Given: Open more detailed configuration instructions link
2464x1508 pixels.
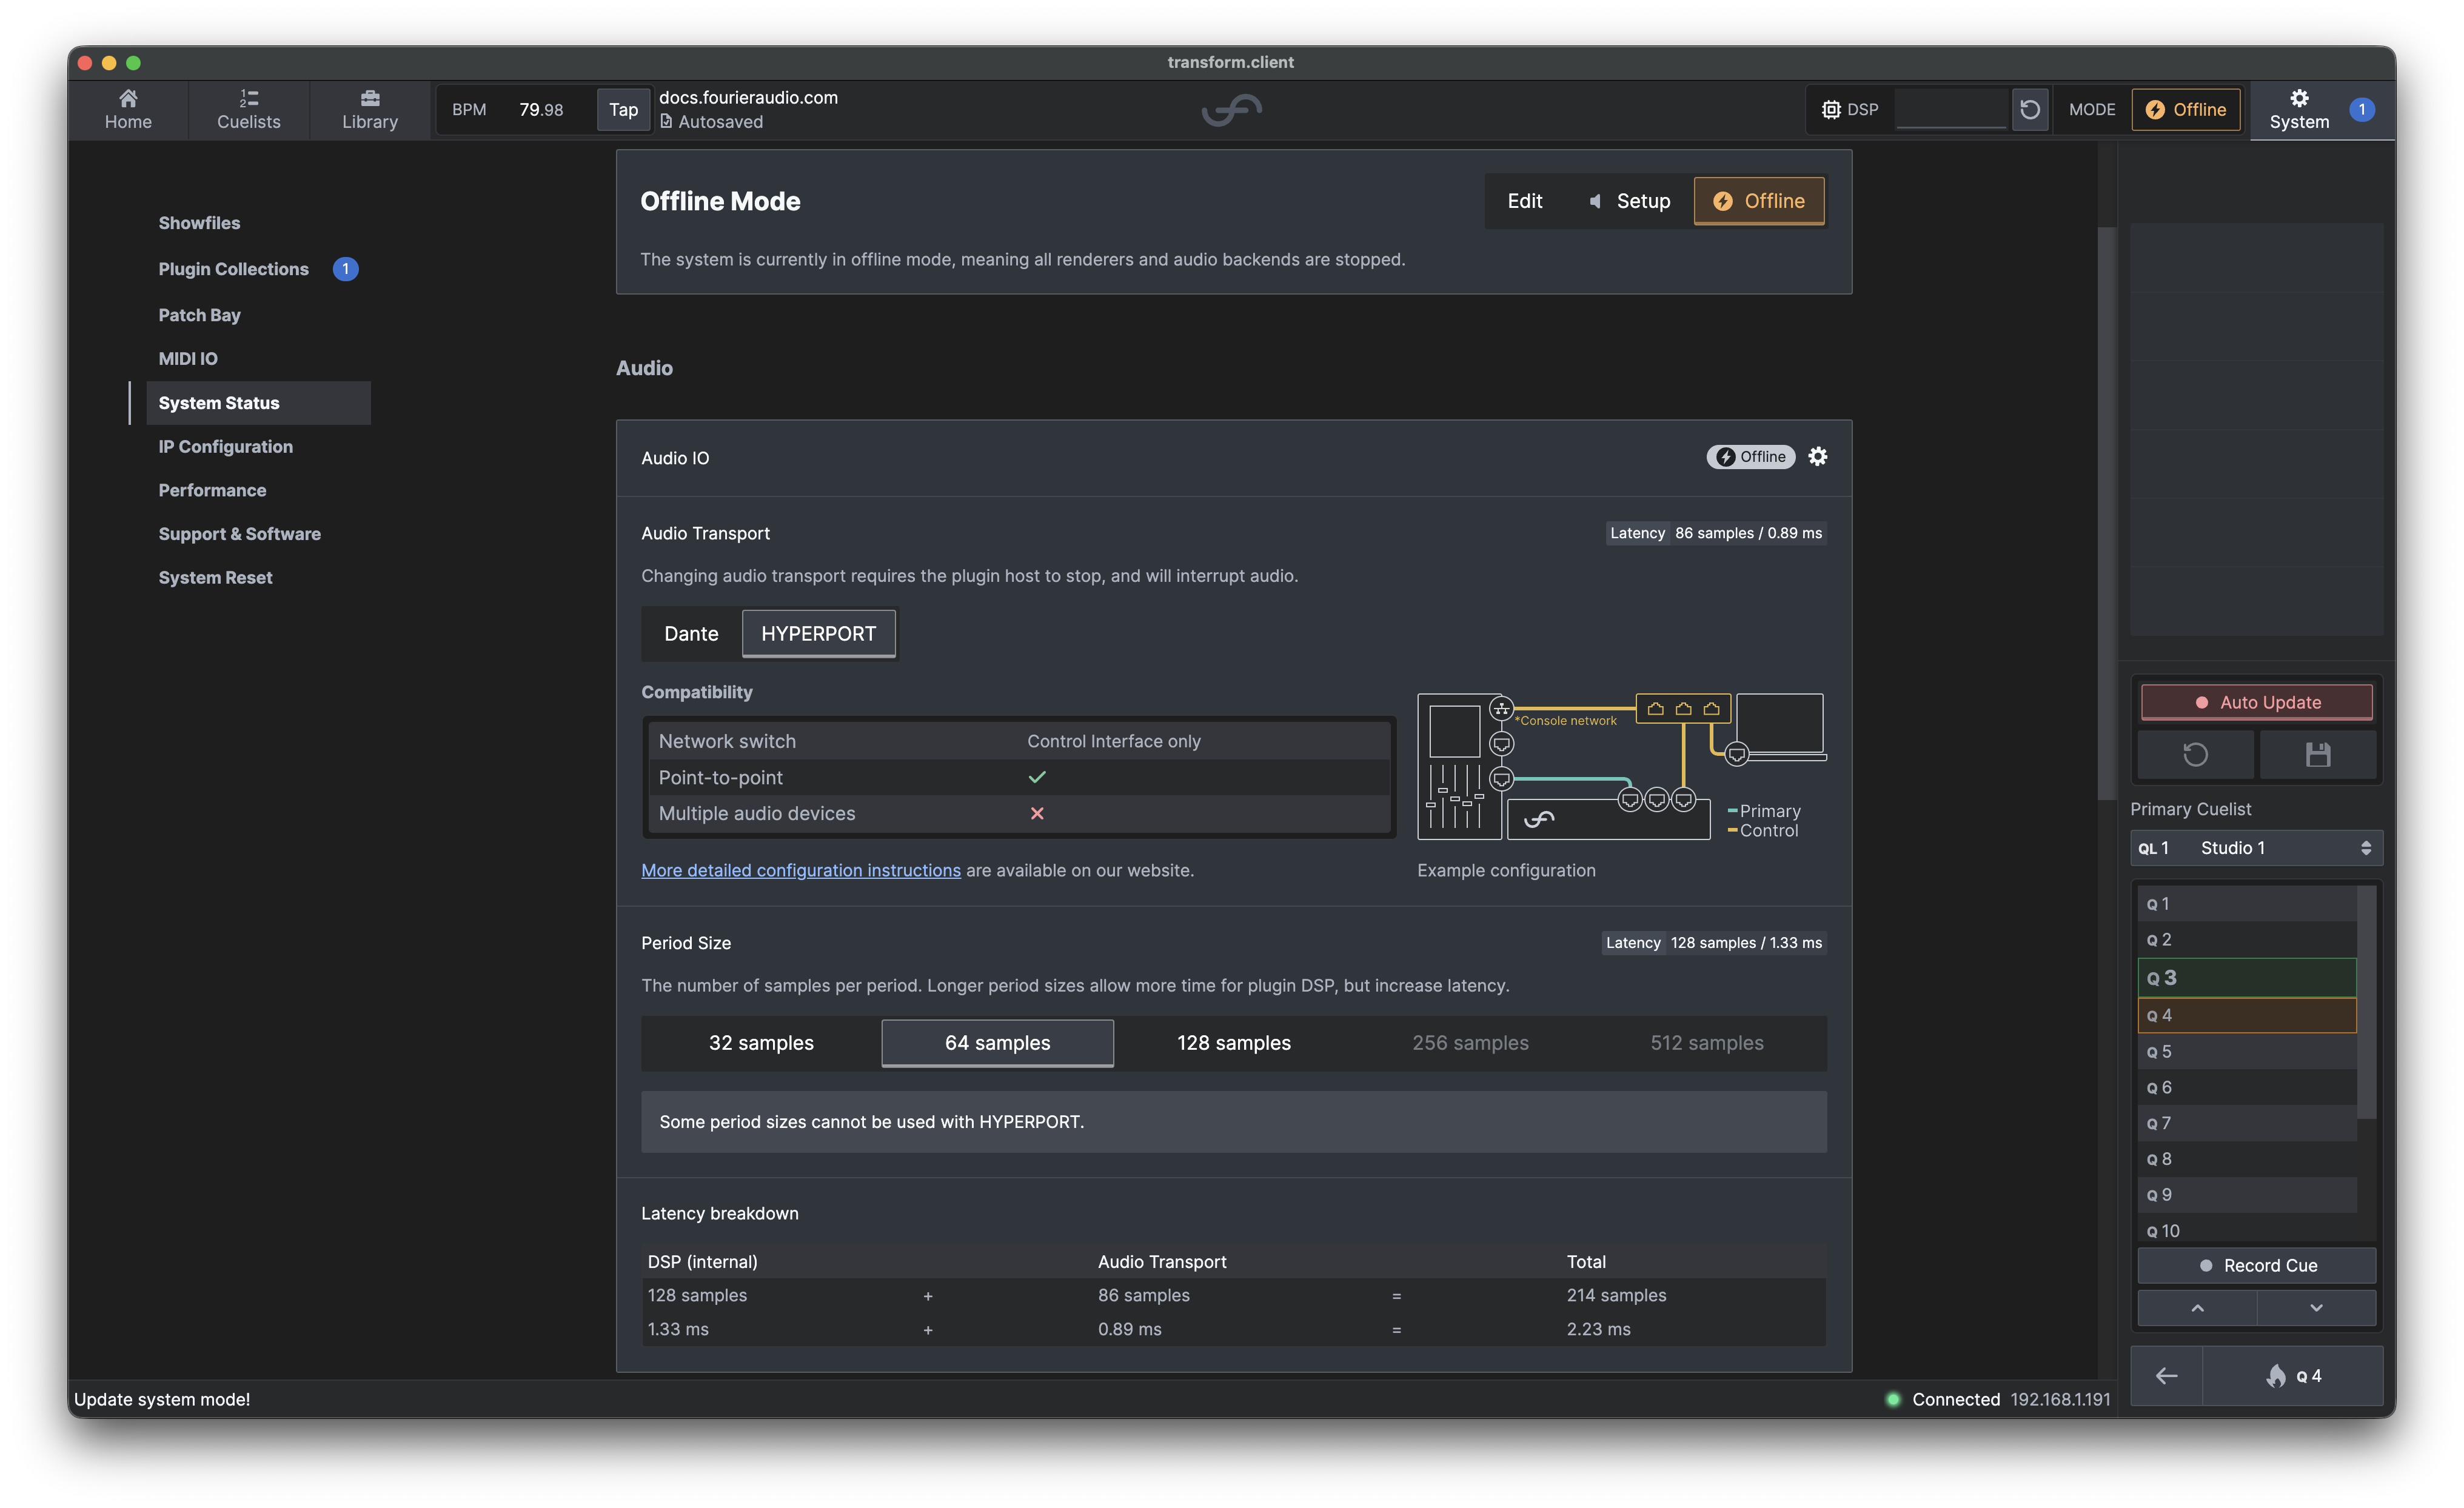Looking at the screenshot, I should (x=800, y=871).
